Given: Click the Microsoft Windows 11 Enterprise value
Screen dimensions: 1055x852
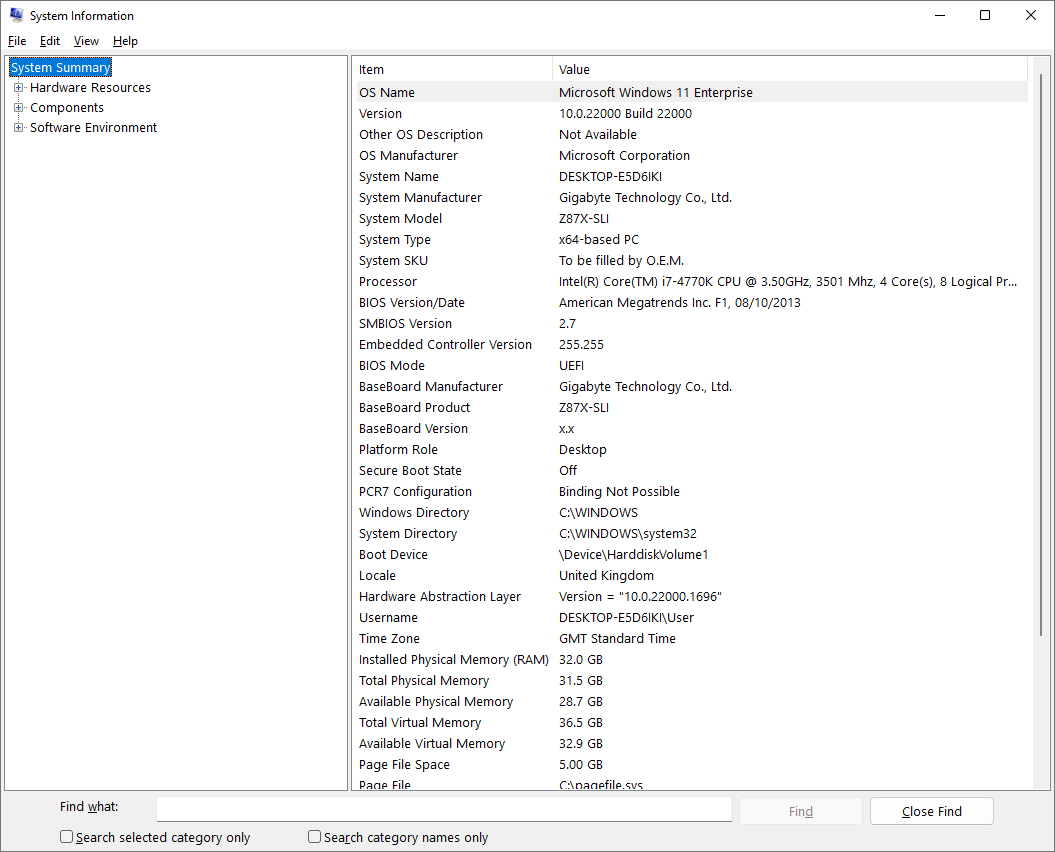Looking at the screenshot, I should (656, 92).
